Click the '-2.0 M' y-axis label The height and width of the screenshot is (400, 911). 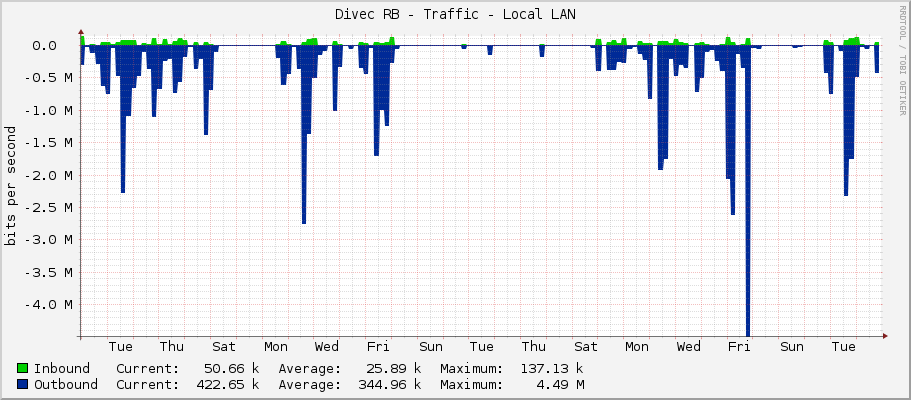point(48,175)
